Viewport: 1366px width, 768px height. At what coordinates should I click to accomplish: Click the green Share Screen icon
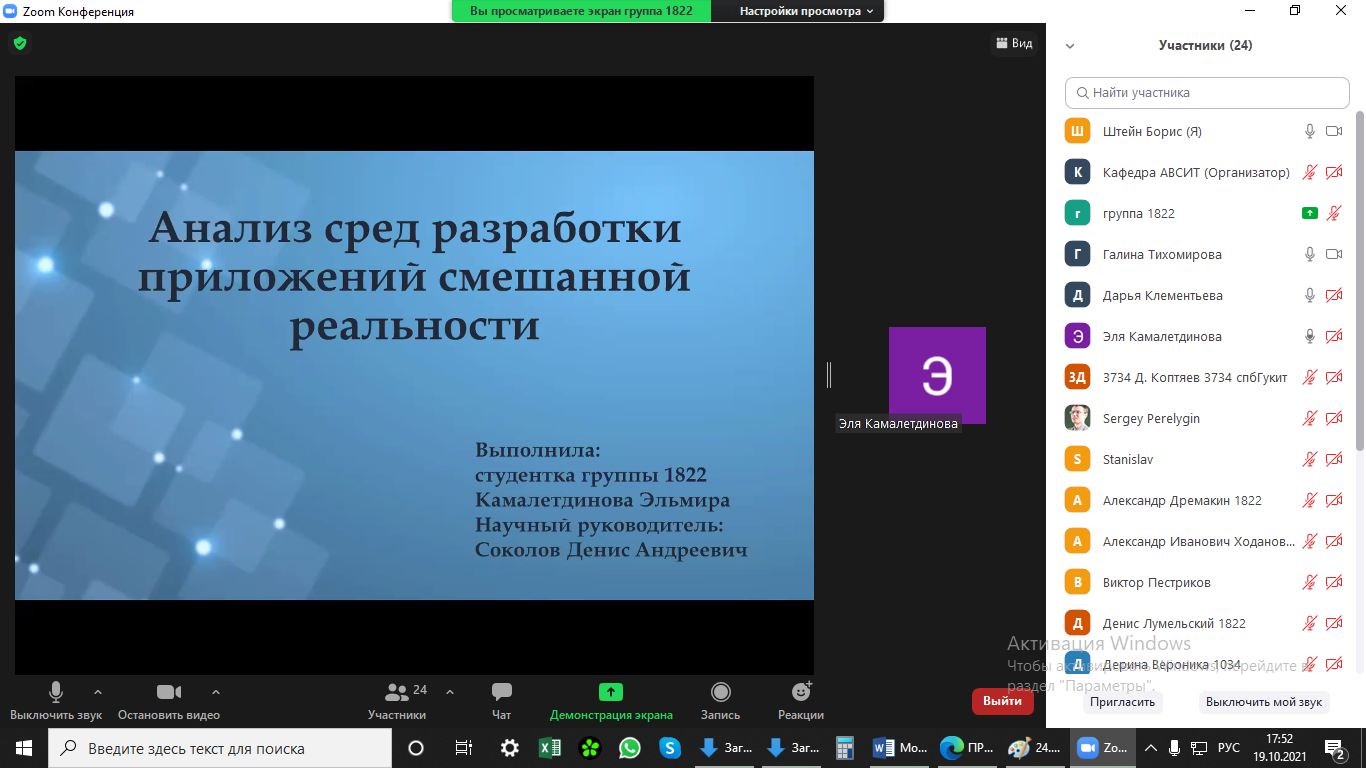click(x=611, y=692)
